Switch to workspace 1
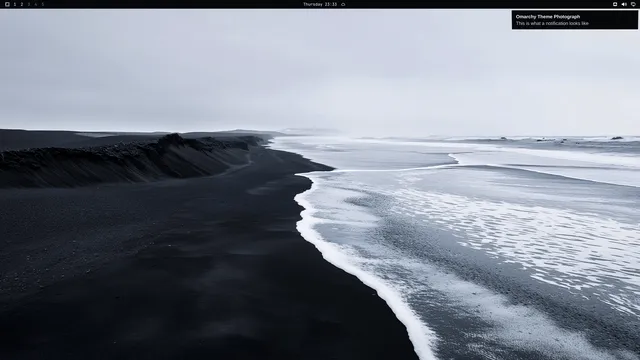This screenshot has width=640, height=360. 15,4
